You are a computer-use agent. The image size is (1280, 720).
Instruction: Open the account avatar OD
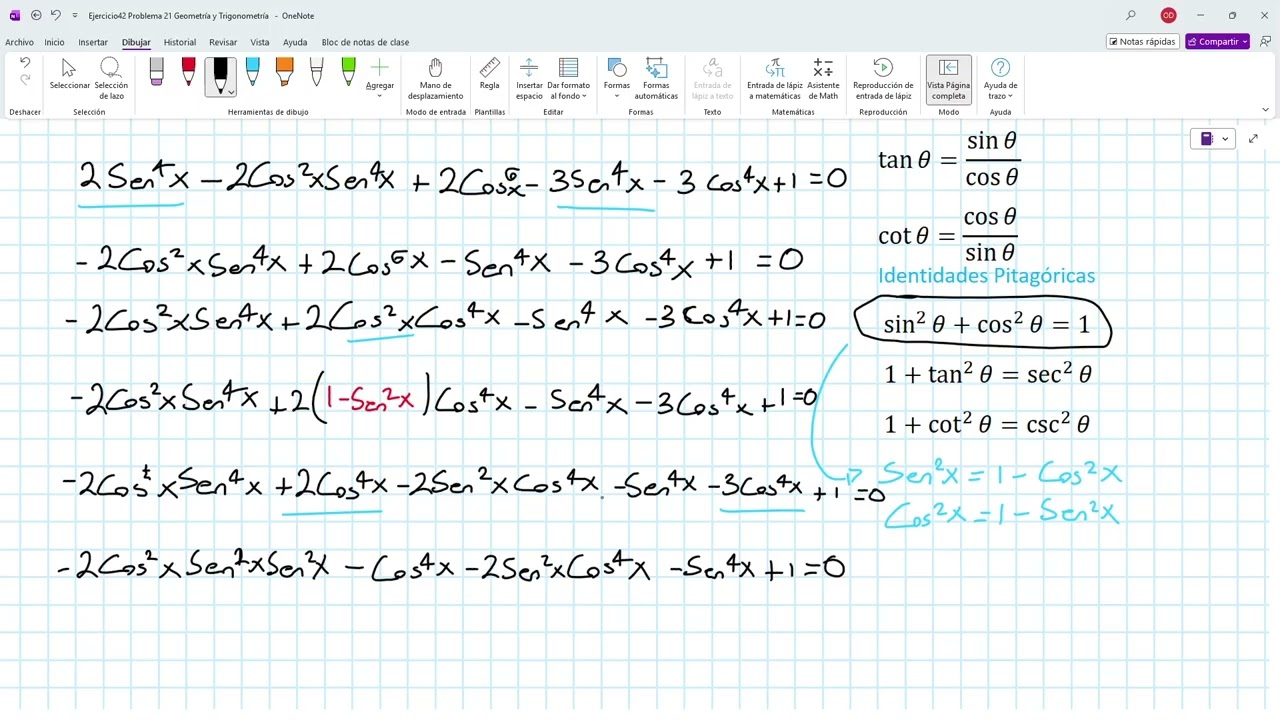pyautogui.click(x=1168, y=15)
